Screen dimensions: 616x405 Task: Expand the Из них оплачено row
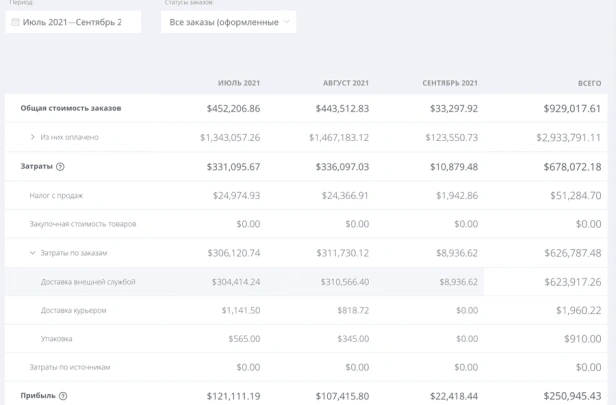click(32, 137)
